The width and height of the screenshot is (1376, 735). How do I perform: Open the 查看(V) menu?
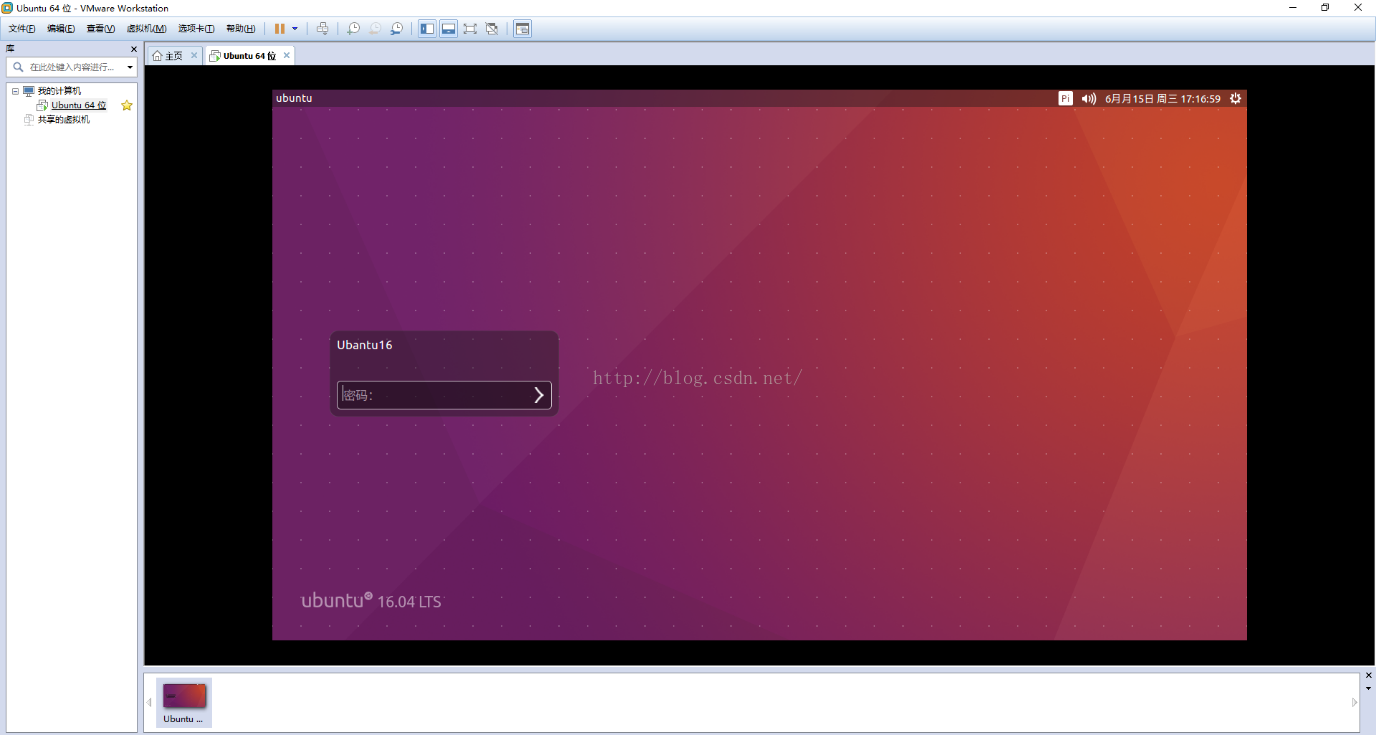[x=100, y=29]
